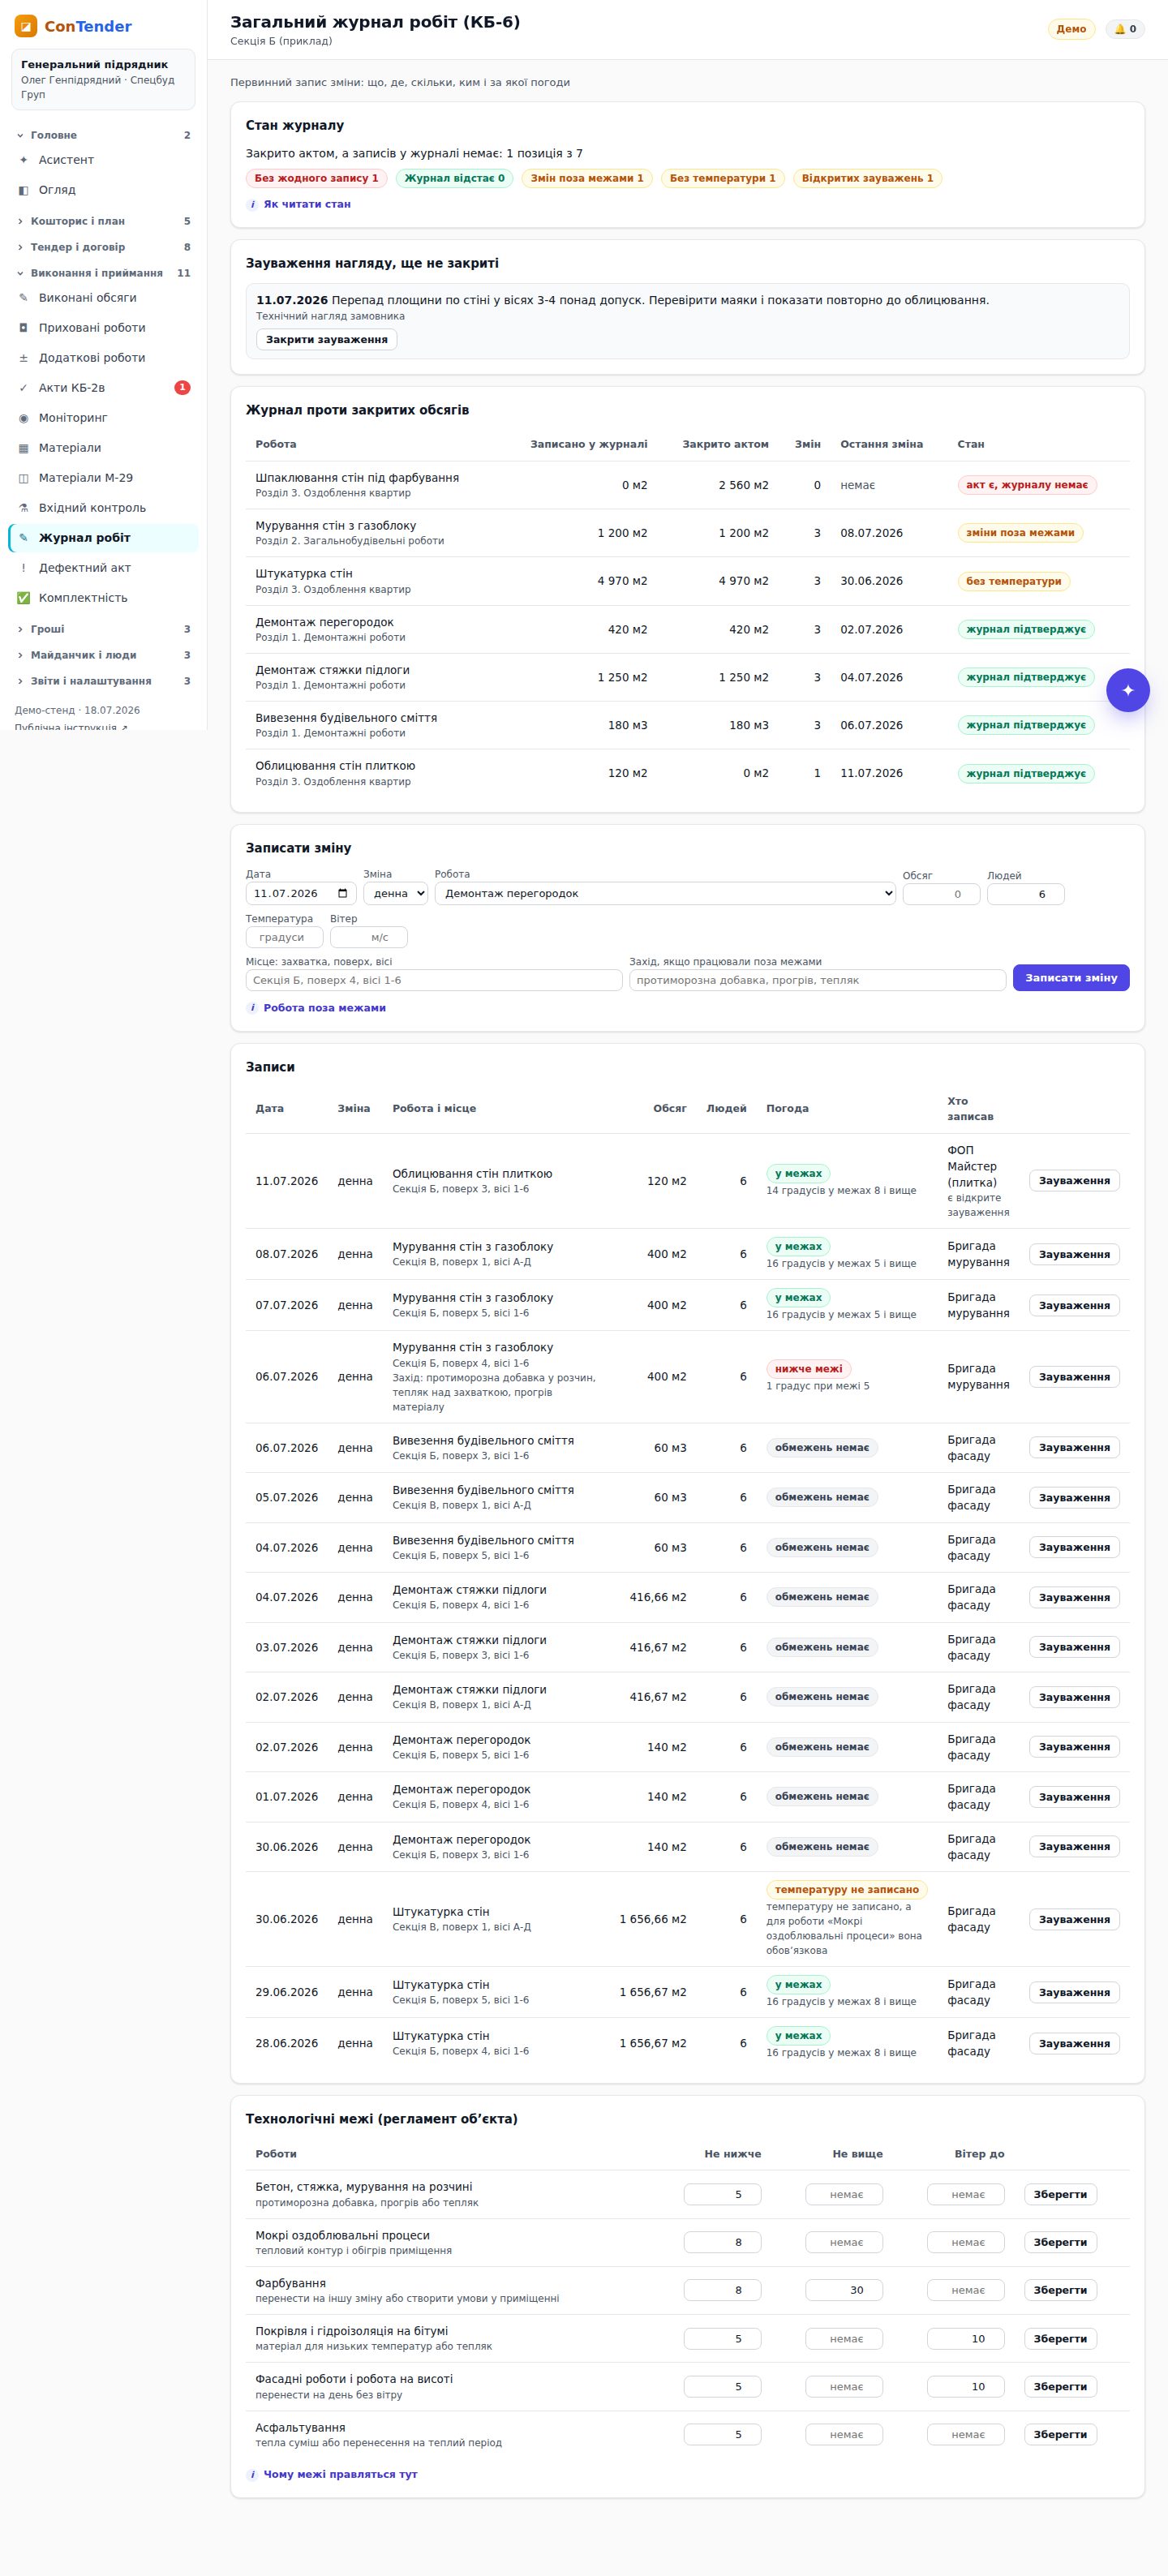
Task: Click the floating assistant sparkle button
Action: [x=1128, y=690]
